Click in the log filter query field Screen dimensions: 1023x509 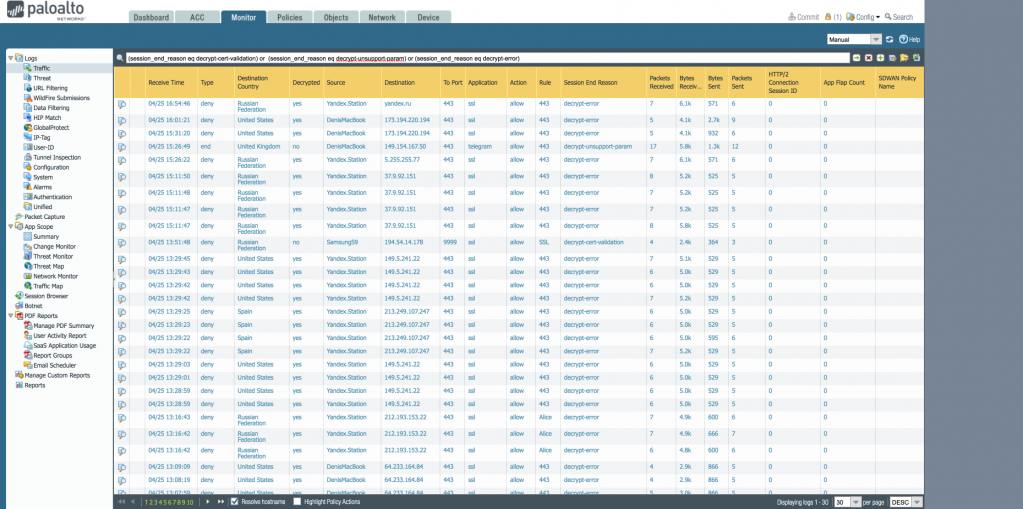click(487, 58)
